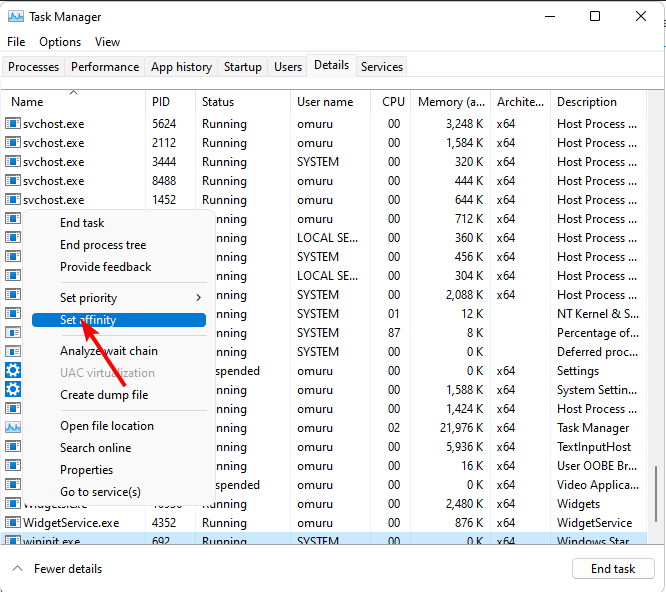The width and height of the screenshot is (666, 592).
Task: Sort by the Name column header
Action: (x=73, y=102)
